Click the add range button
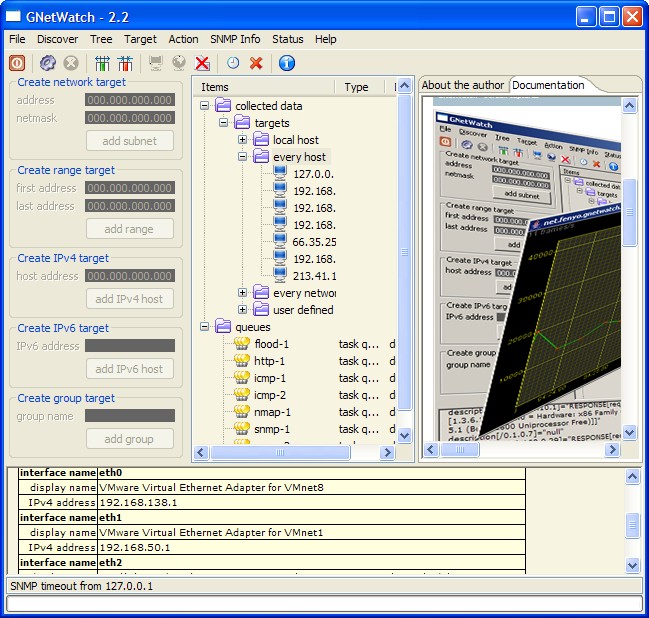This screenshot has height=618, width=649. [130, 229]
